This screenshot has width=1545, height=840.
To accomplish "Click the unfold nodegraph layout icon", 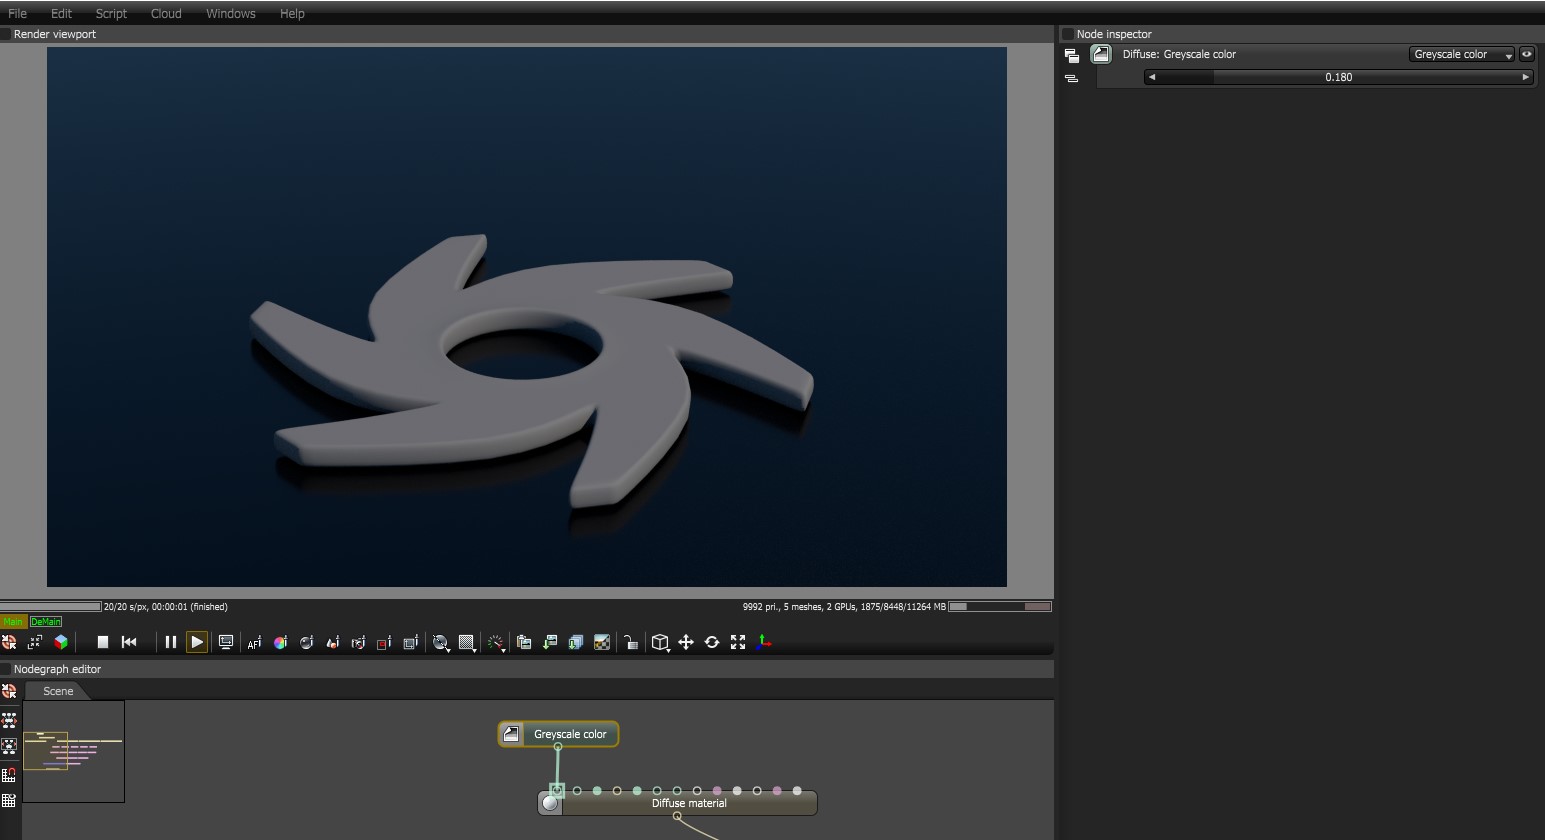I will 9,720.
